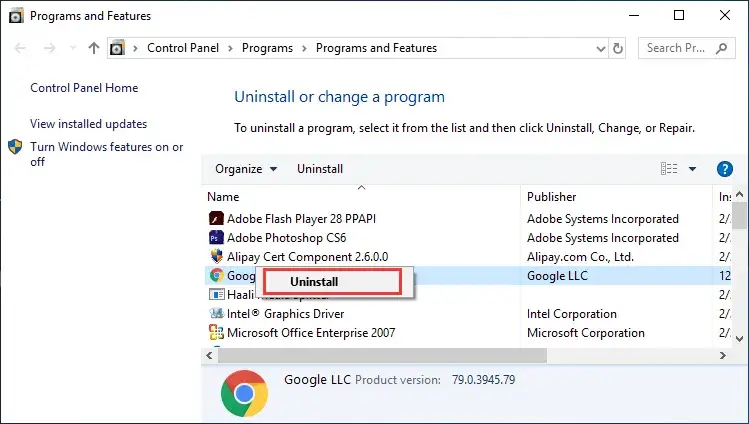Open View installed updates link
Image resolution: width=749 pixels, height=424 pixels.
pyautogui.click(x=88, y=124)
